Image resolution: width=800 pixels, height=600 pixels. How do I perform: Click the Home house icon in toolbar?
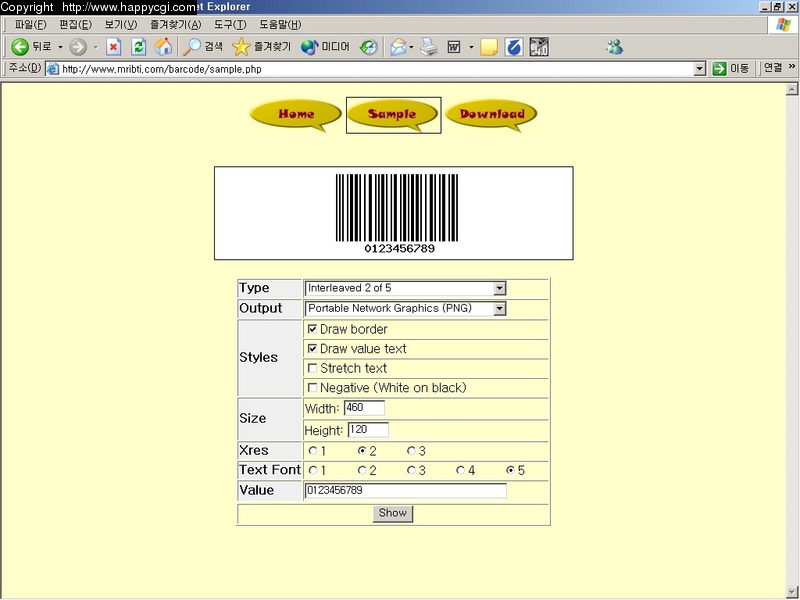(x=163, y=47)
